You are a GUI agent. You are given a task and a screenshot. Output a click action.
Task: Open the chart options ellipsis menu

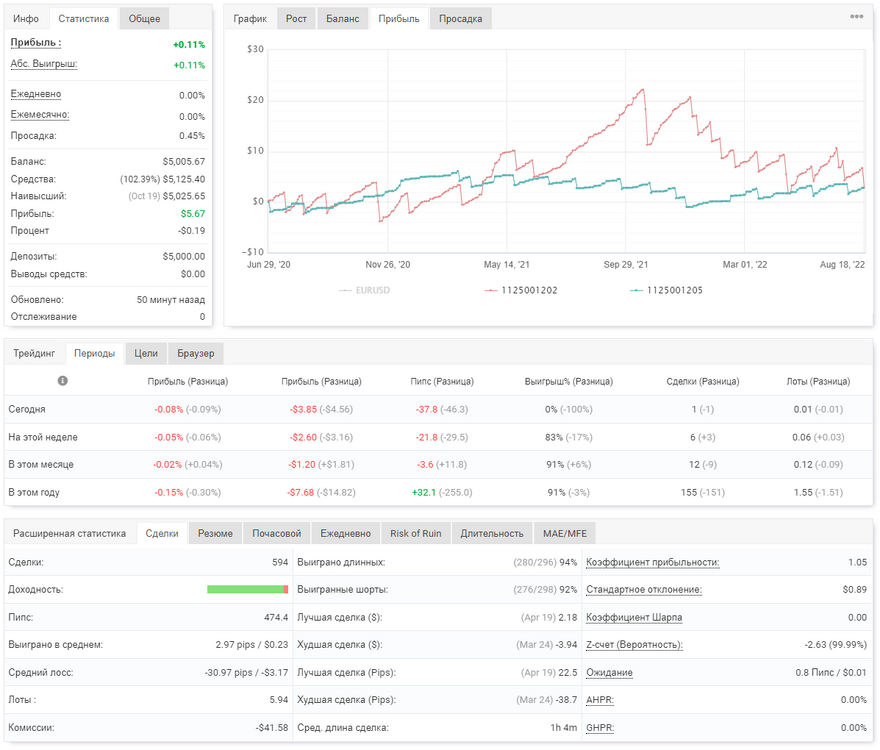tap(856, 16)
